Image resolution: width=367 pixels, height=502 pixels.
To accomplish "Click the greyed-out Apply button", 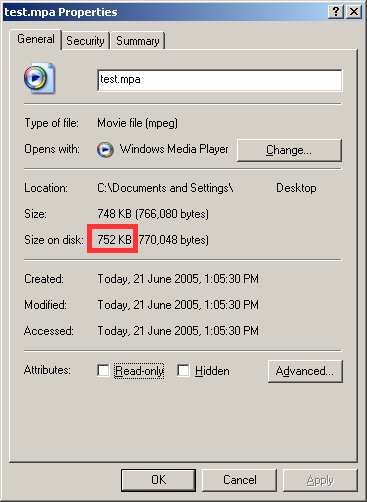I will tap(320, 480).
